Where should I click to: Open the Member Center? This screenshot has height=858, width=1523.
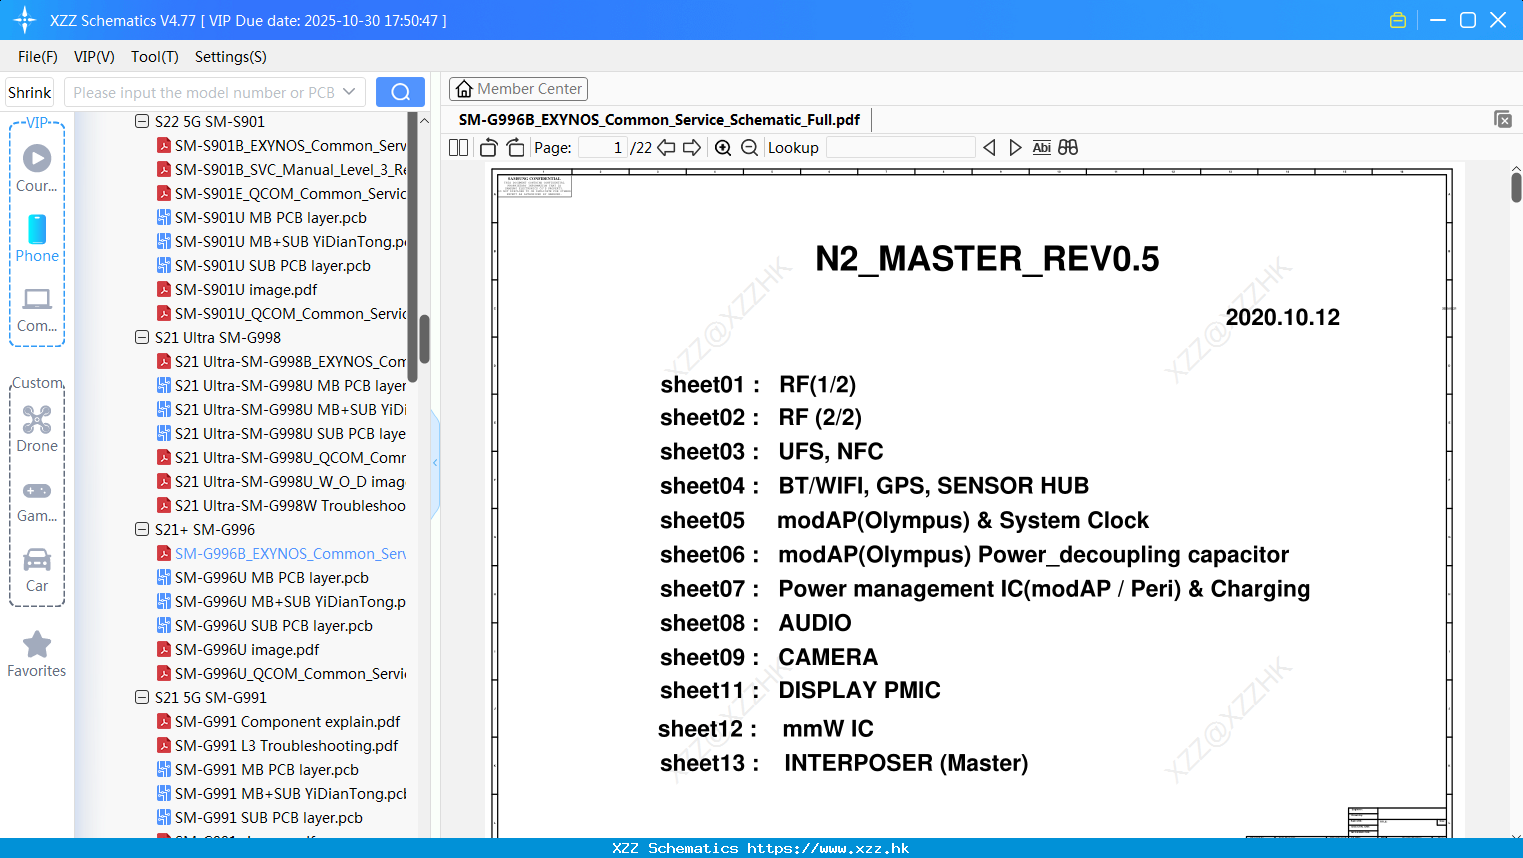[518, 89]
